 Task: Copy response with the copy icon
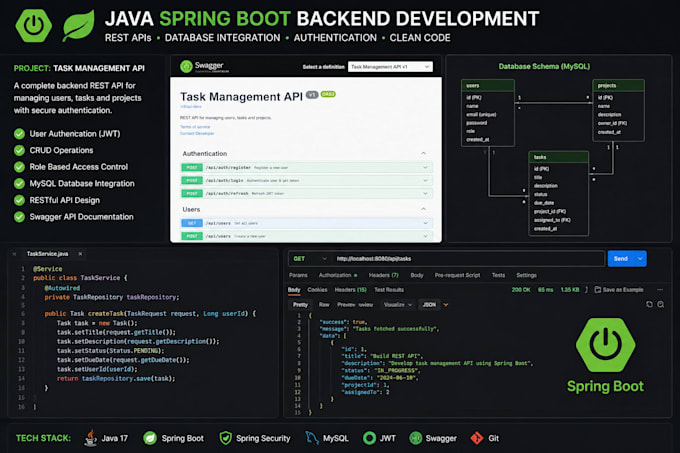[x=649, y=304]
